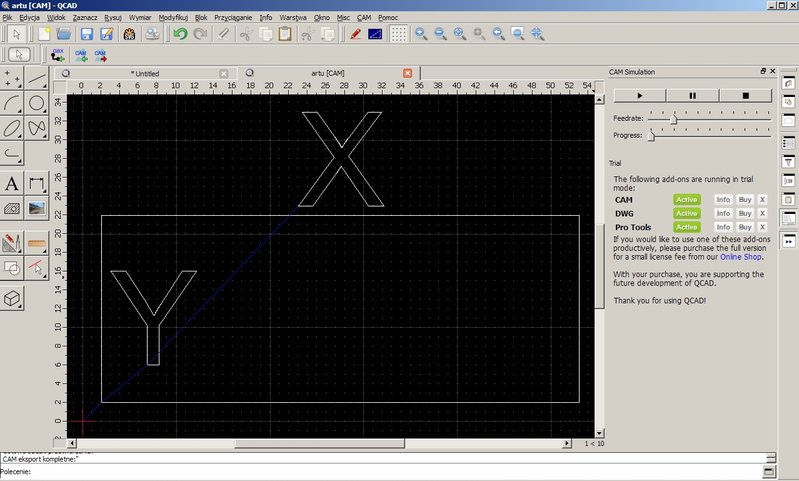Open the Plik menu
The image size is (799, 481).
(8, 17)
